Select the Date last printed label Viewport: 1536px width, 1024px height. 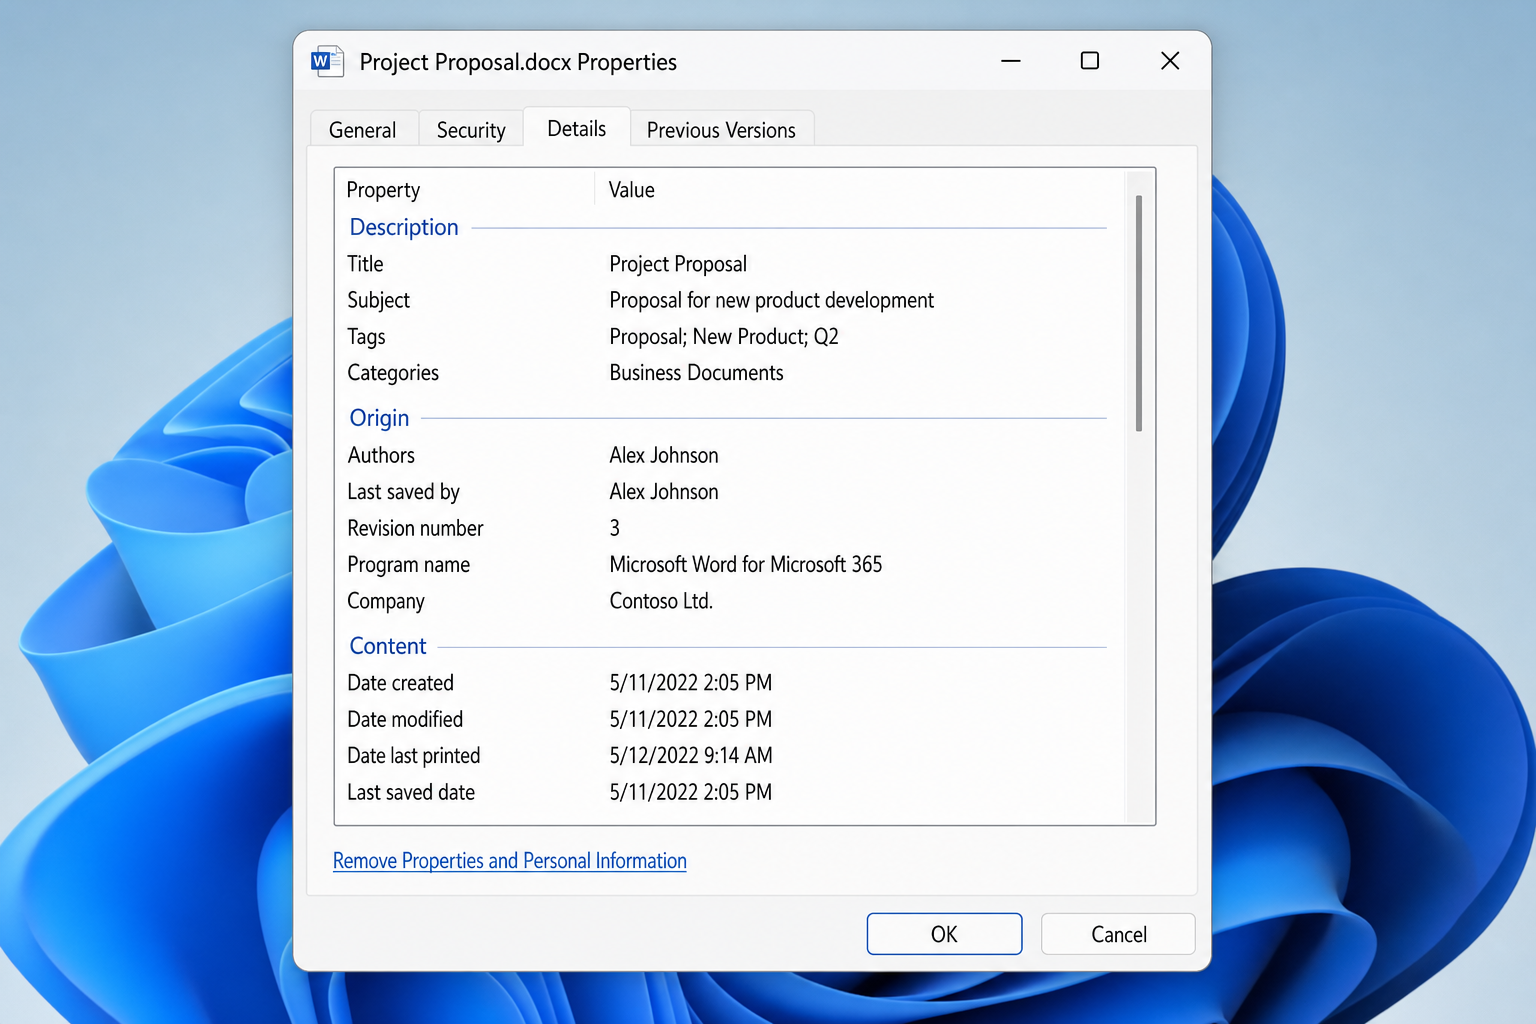(x=414, y=756)
